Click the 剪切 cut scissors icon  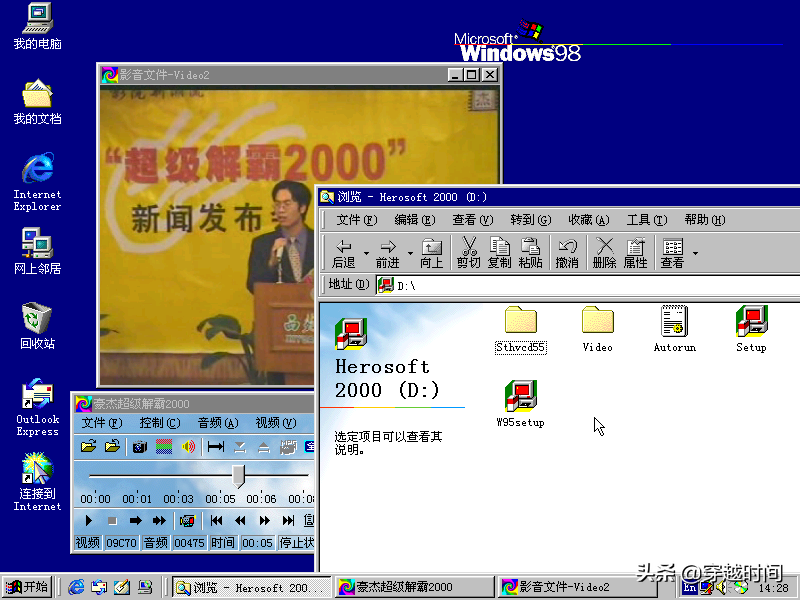(468, 254)
